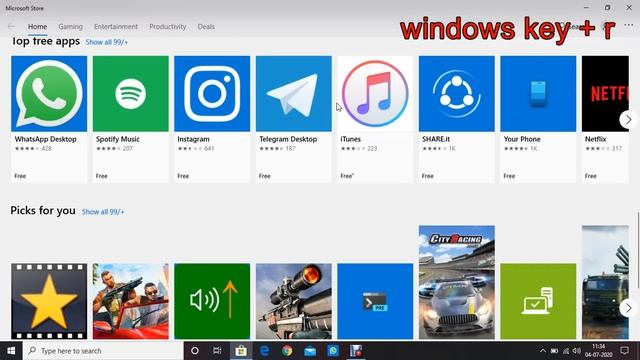Click the taskbar search box
This screenshot has width=640, height=360.
[x=103, y=351]
